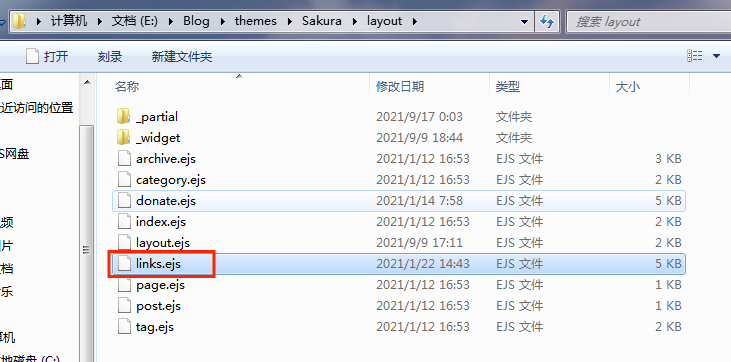
Task: Navigate to themes folder in breadcrumb
Action: coord(256,21)
